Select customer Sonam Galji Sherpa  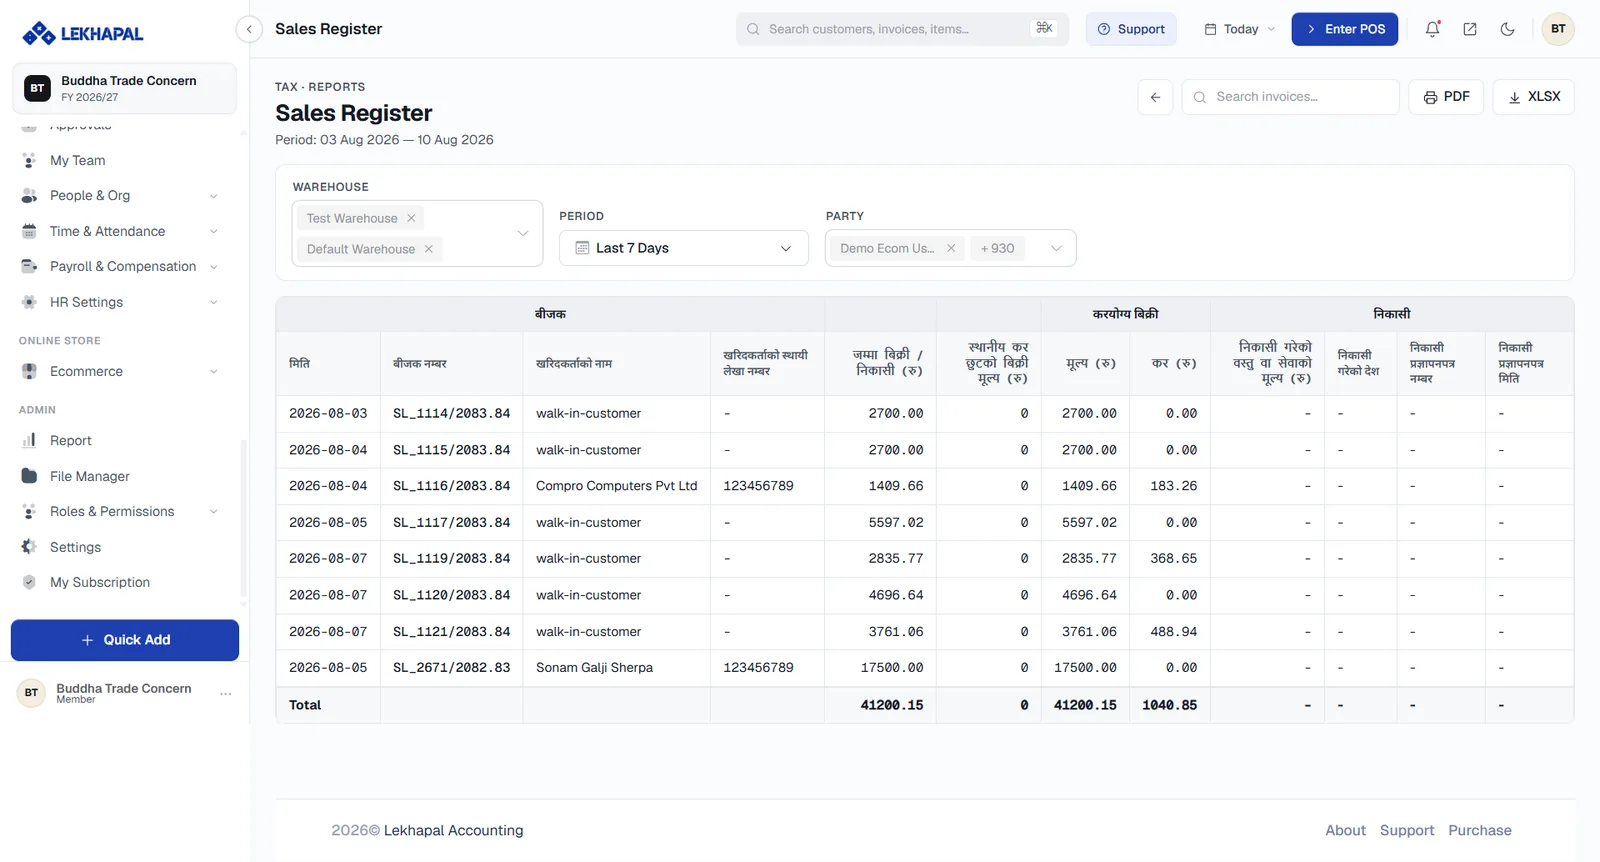[x=594, y=668]
